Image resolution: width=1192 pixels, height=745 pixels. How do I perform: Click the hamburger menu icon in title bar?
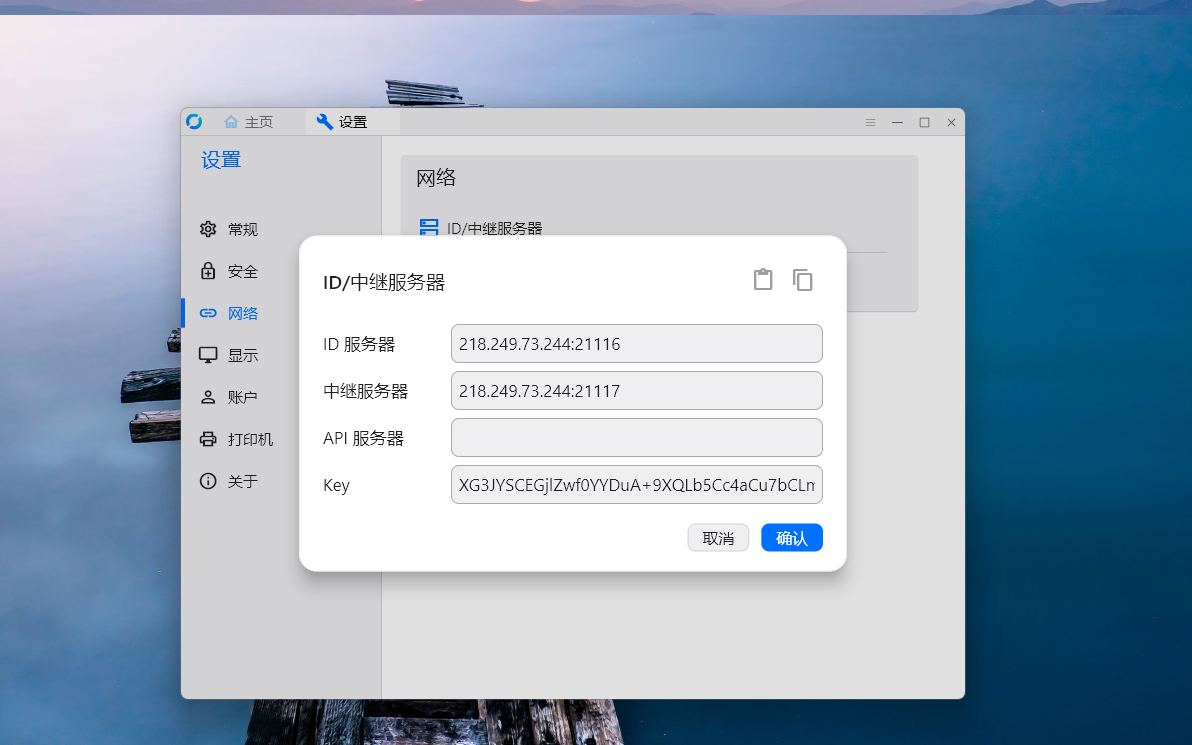pyautogui.click(x=870, y=122)
